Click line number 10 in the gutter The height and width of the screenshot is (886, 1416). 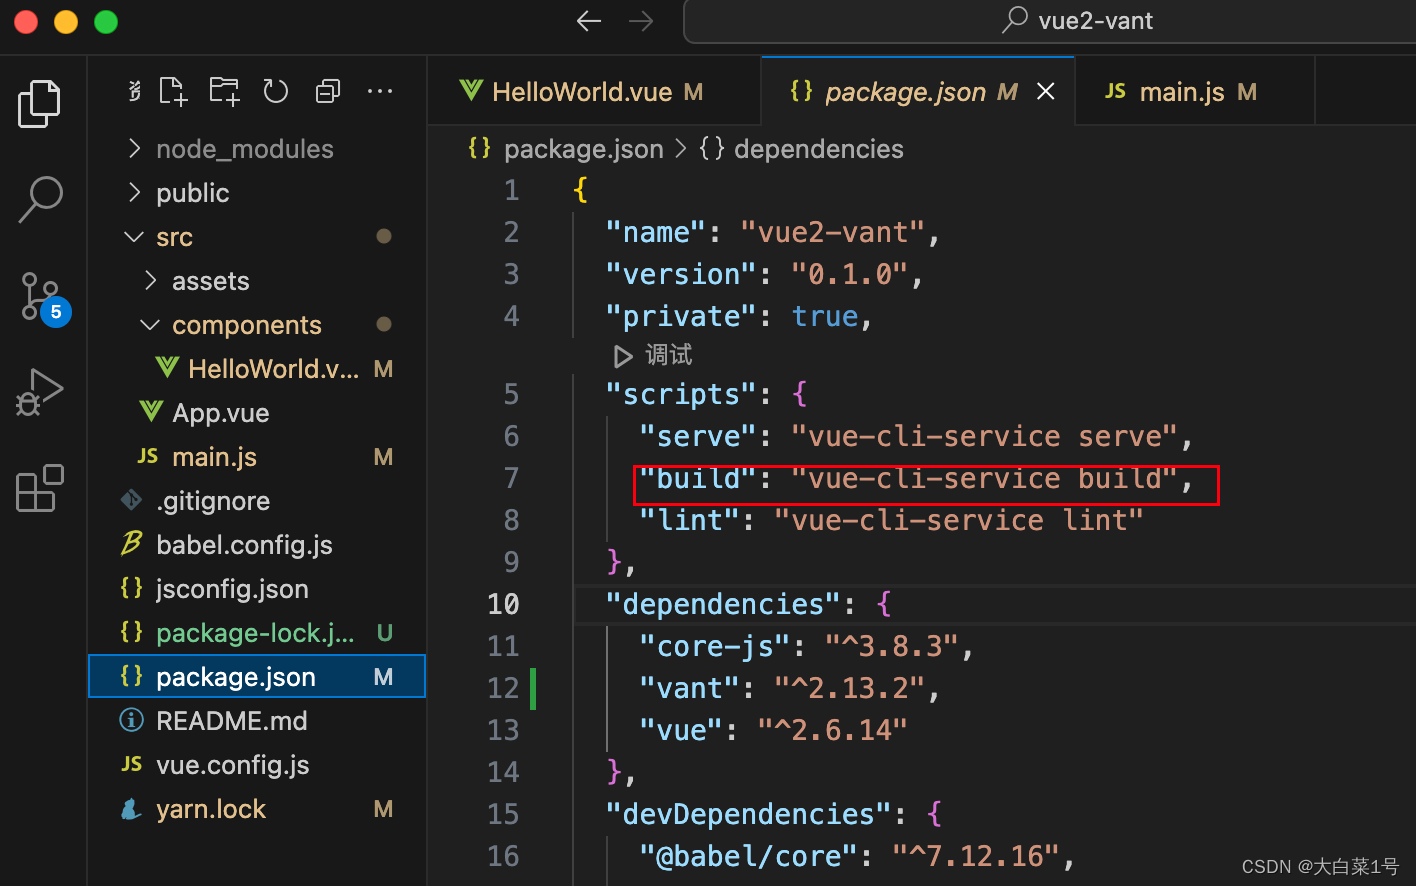click(503, 604)
